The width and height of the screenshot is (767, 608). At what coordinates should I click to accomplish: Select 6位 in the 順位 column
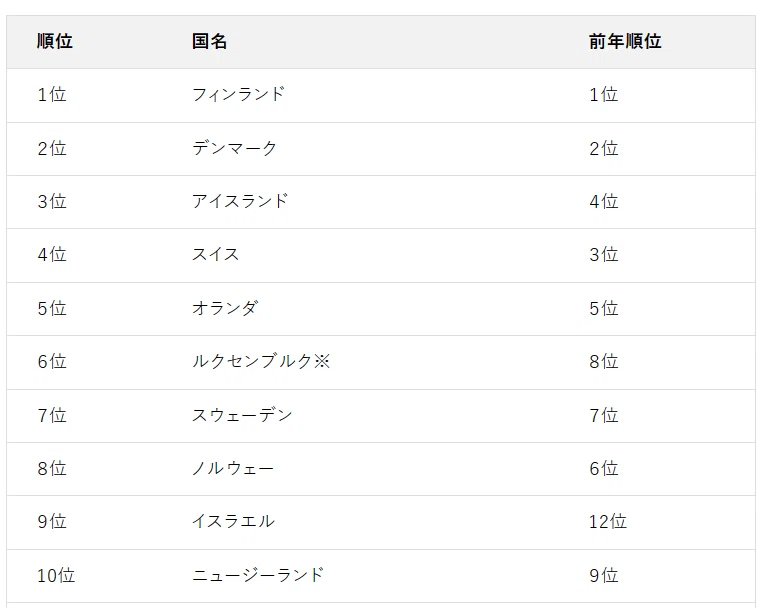point(52,361)
